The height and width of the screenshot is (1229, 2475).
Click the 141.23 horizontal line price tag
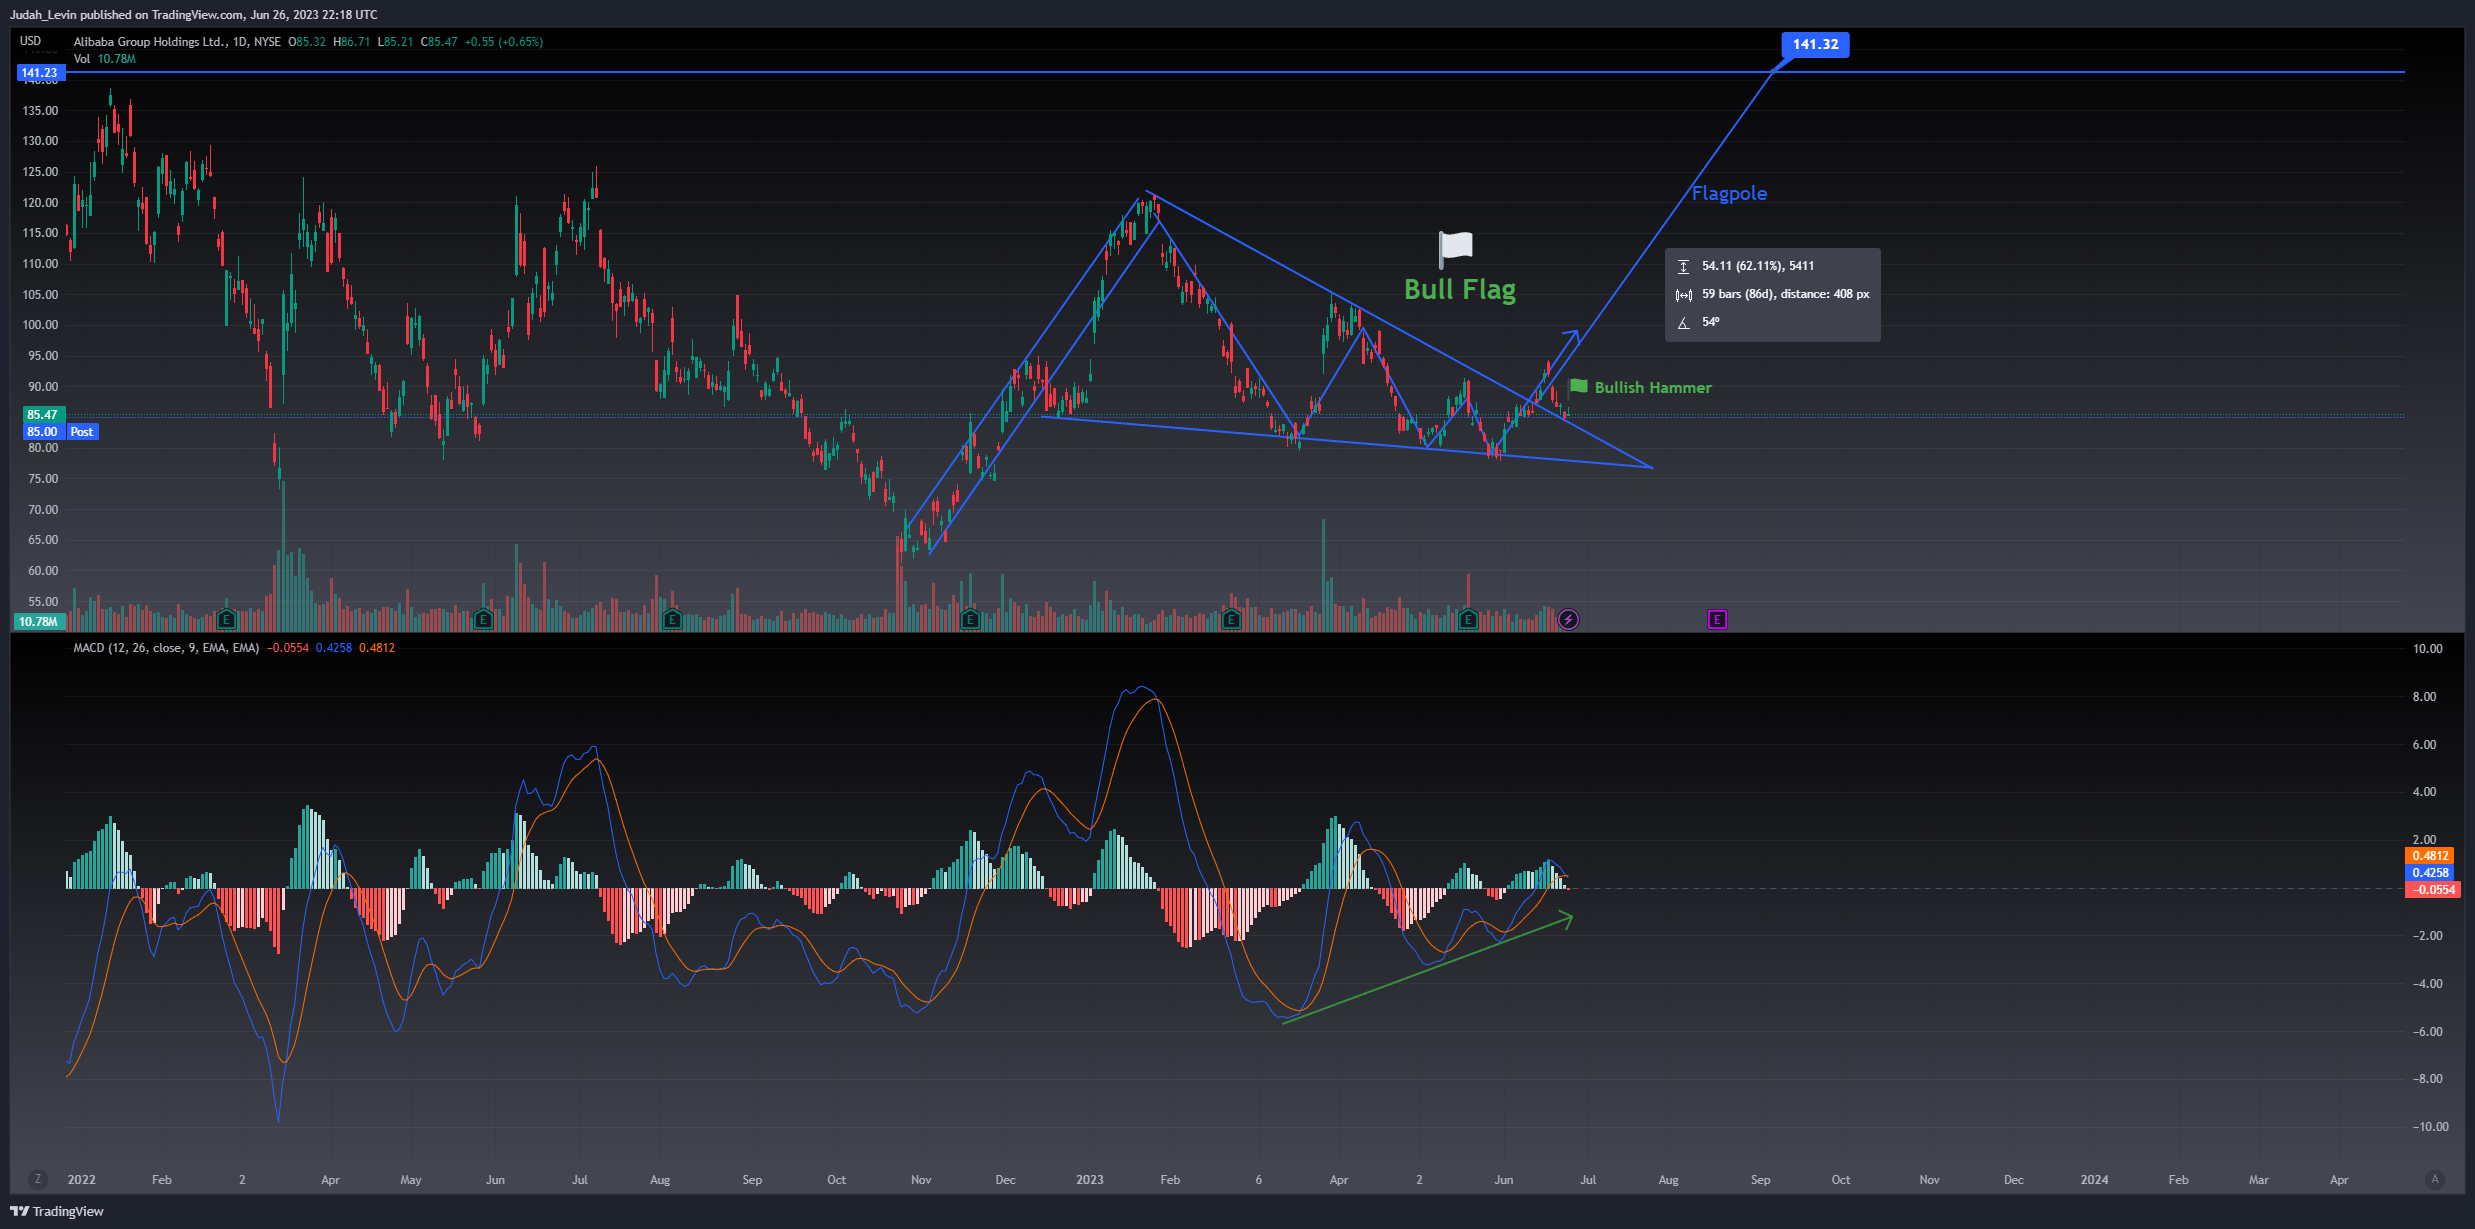click(x=40, y=72)
